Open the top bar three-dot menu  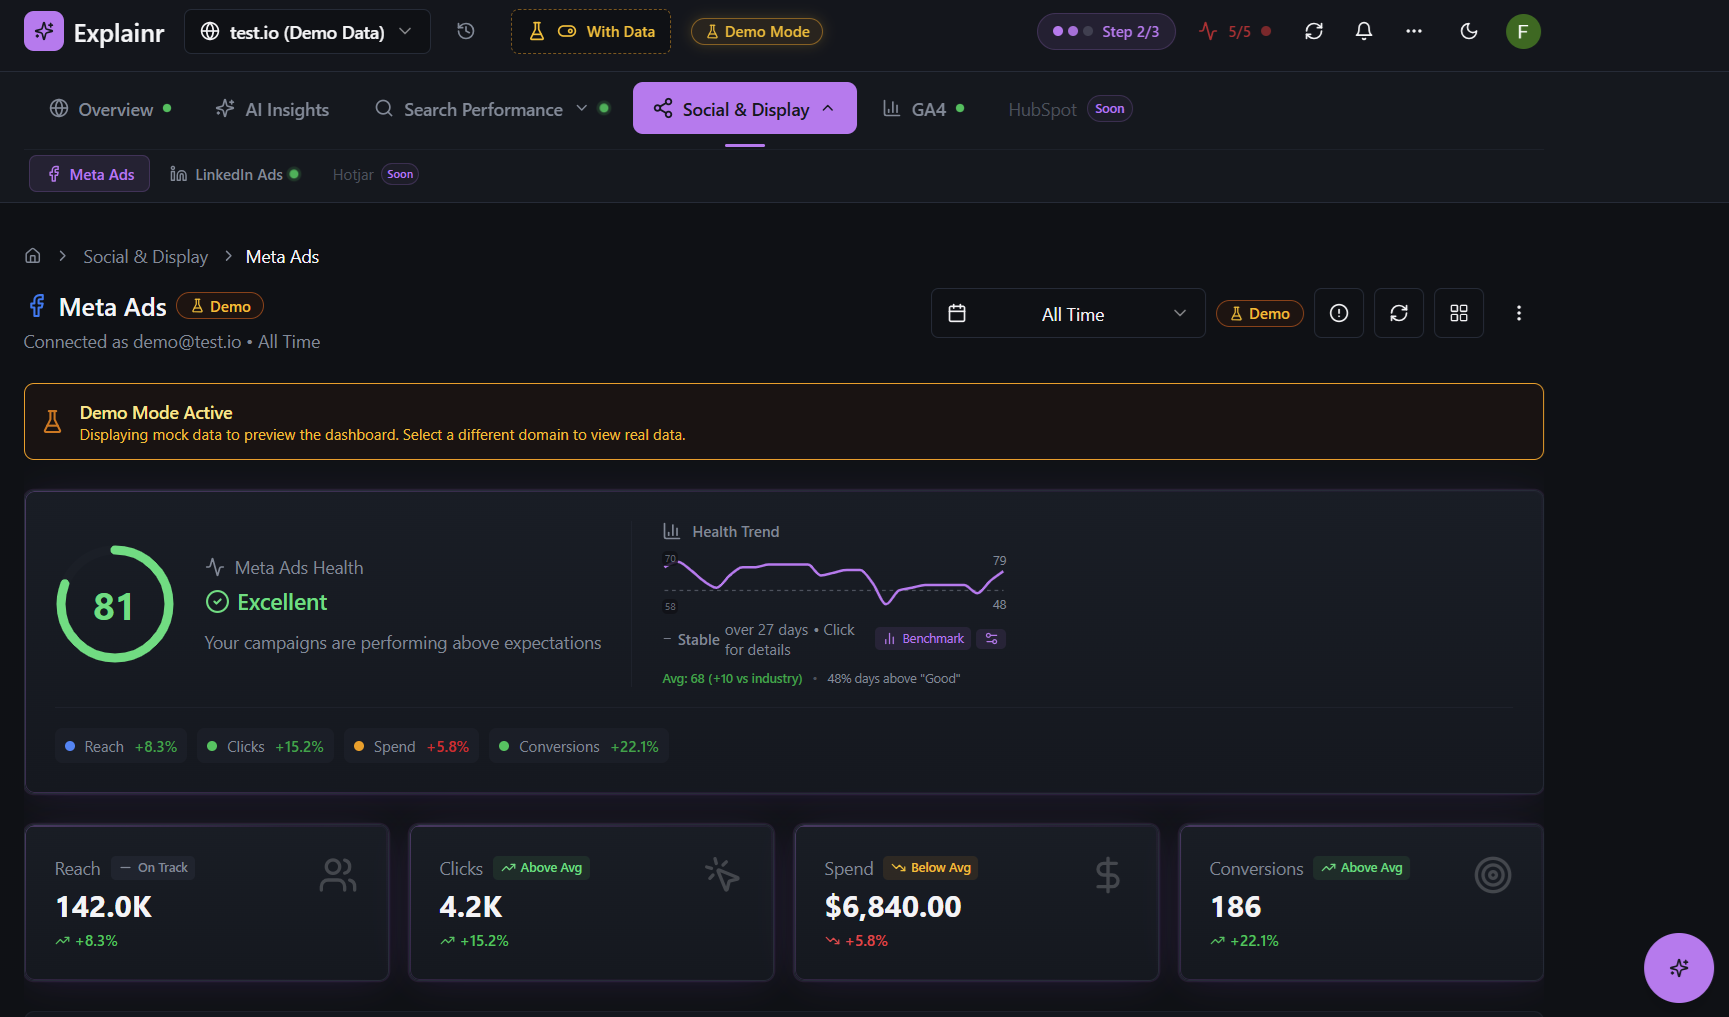(x=1414, y=31)
